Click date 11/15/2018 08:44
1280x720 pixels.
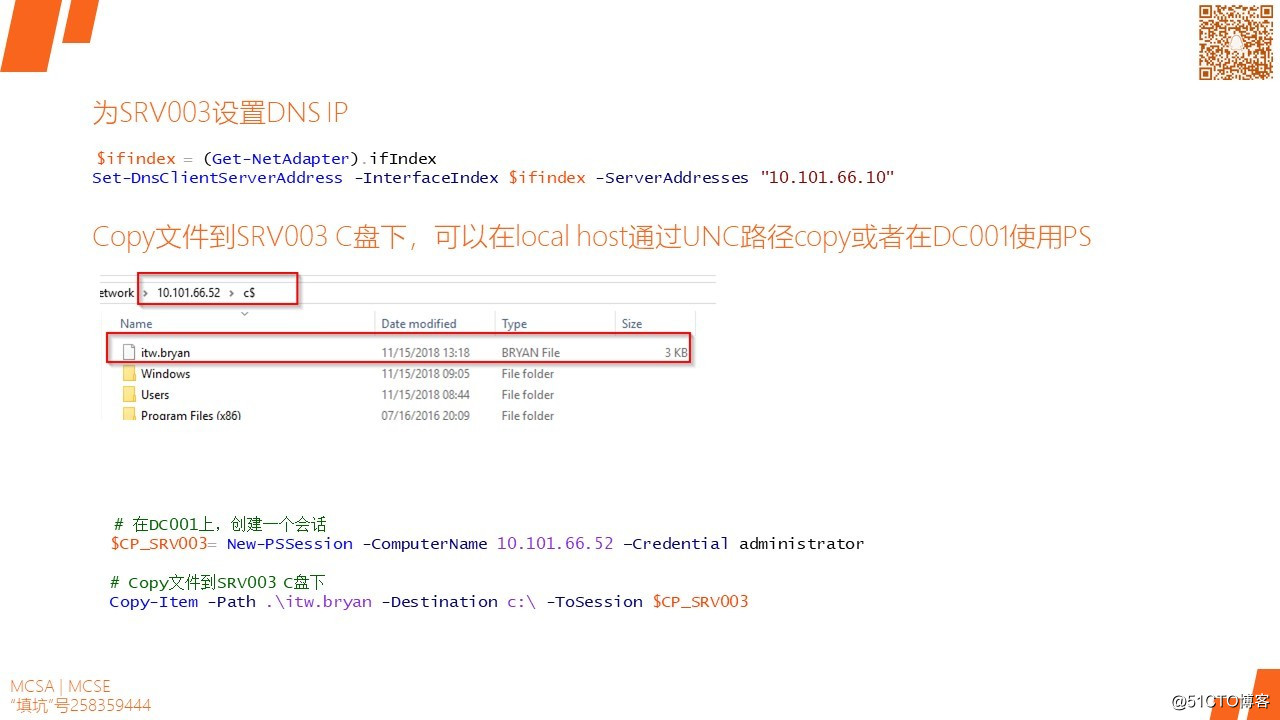pos(426,394)
